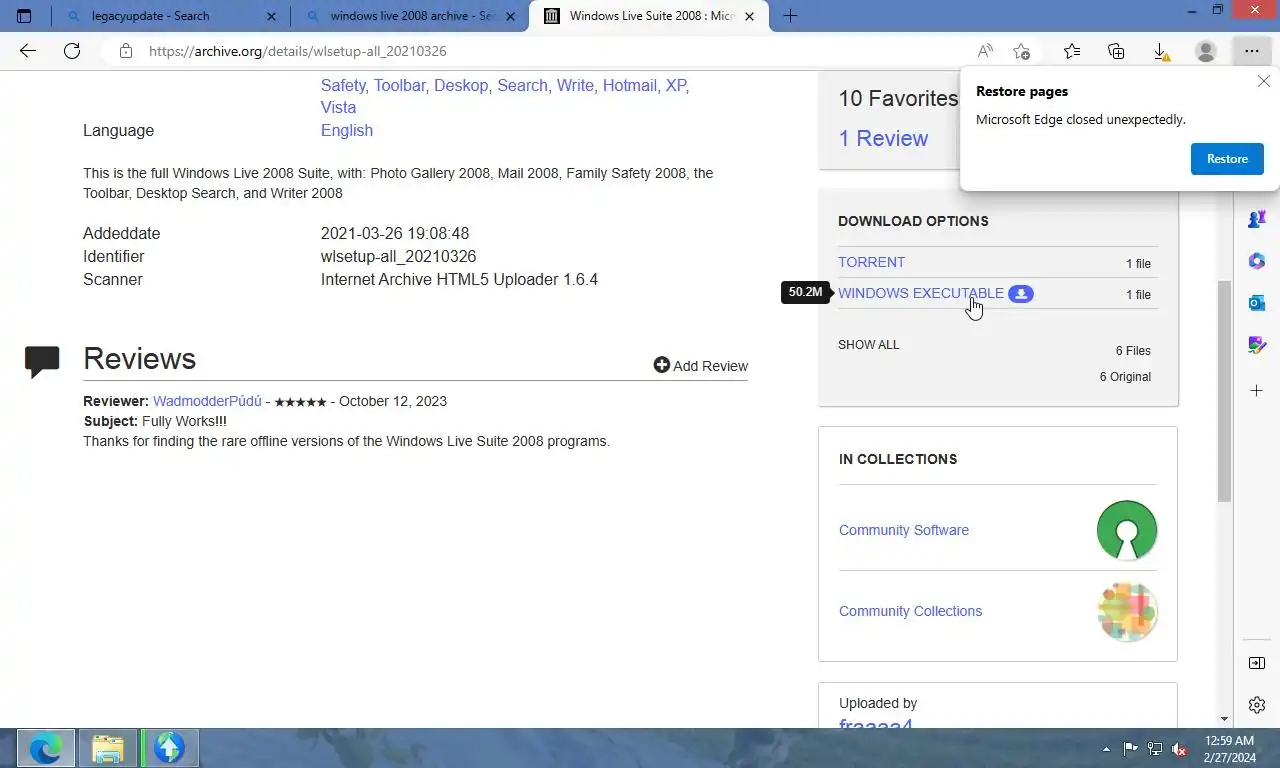This screenshot has width=1280, height=768.
Task: Click the scrollbar down arrow
Action: point(1224,718)
